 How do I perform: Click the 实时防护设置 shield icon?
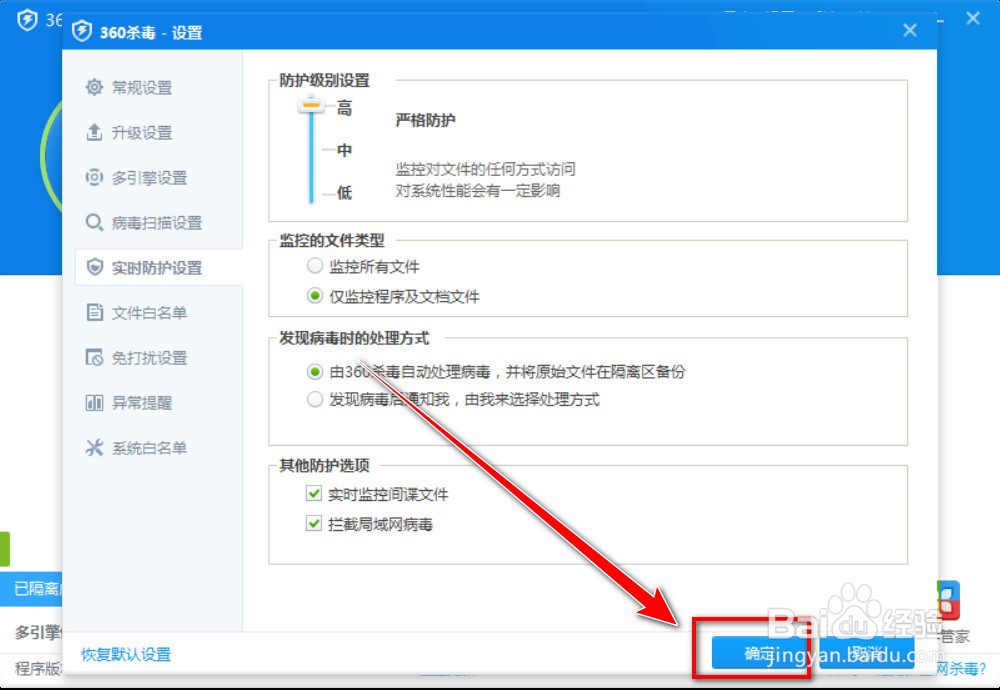click(x=94, y=267)
